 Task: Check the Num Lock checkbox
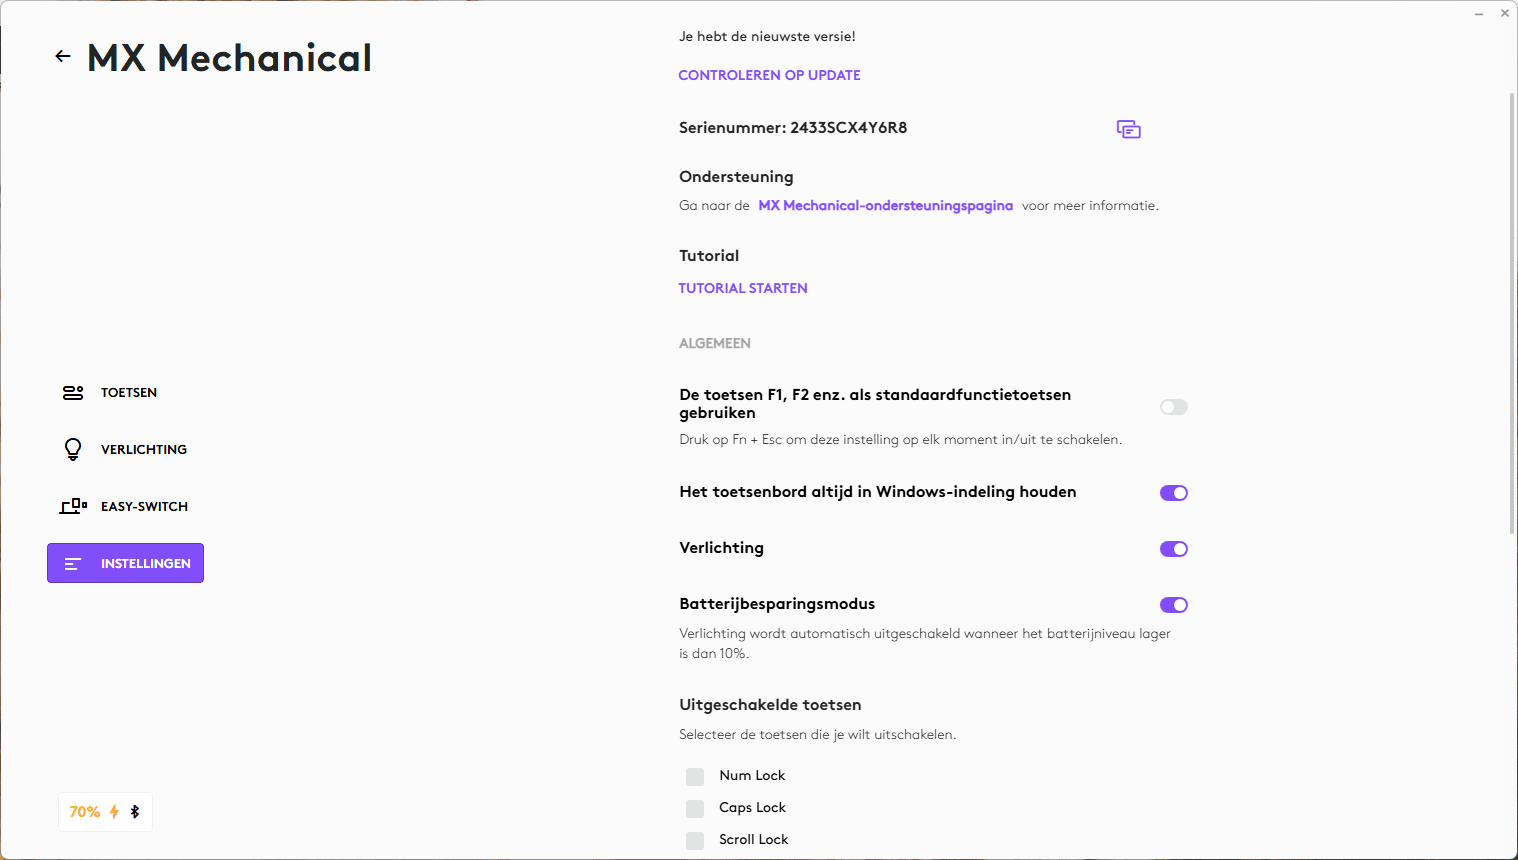tap(695, 777)
